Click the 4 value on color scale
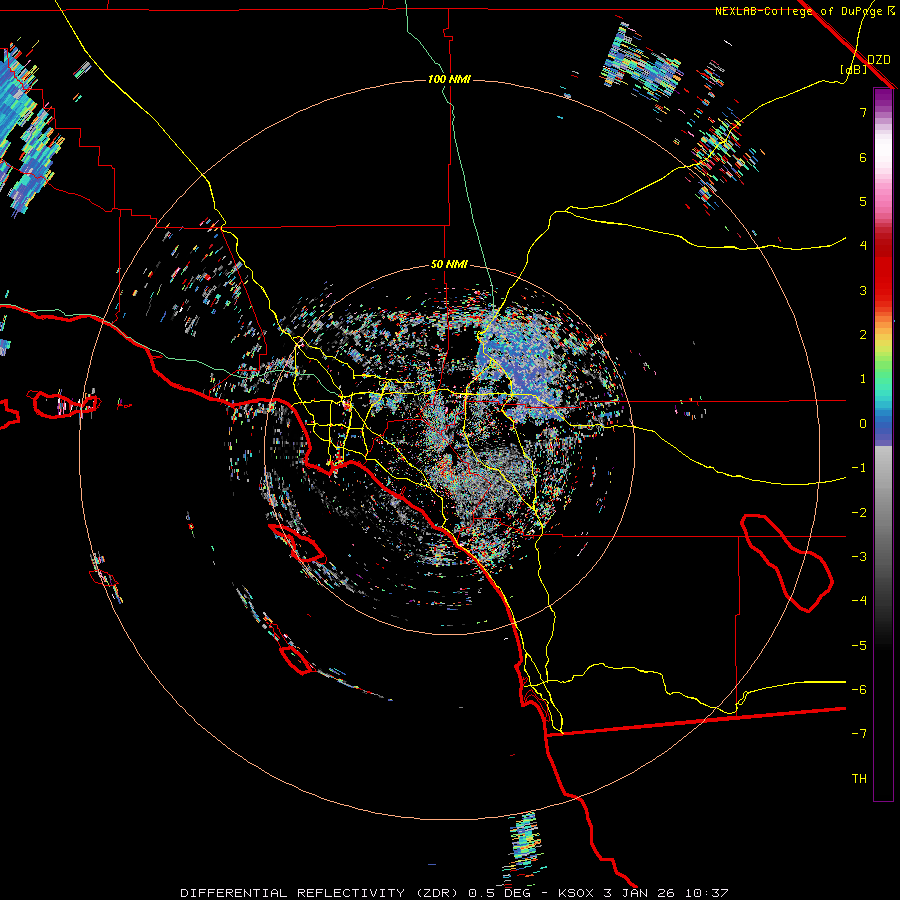Image resolution: width=900 pixels, height=900 pixels. 863,246
